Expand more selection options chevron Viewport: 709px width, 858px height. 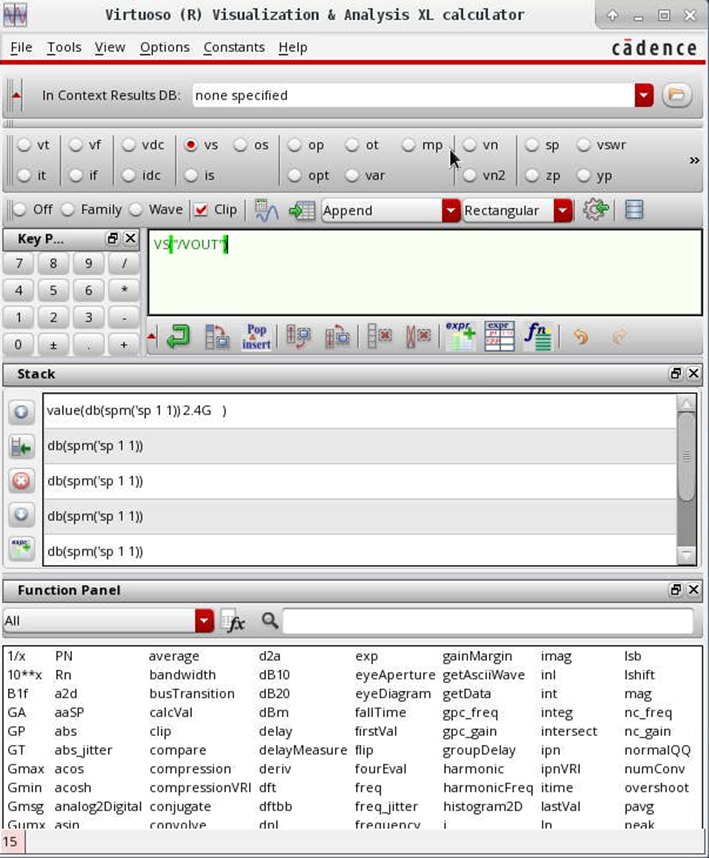(694, 160)
